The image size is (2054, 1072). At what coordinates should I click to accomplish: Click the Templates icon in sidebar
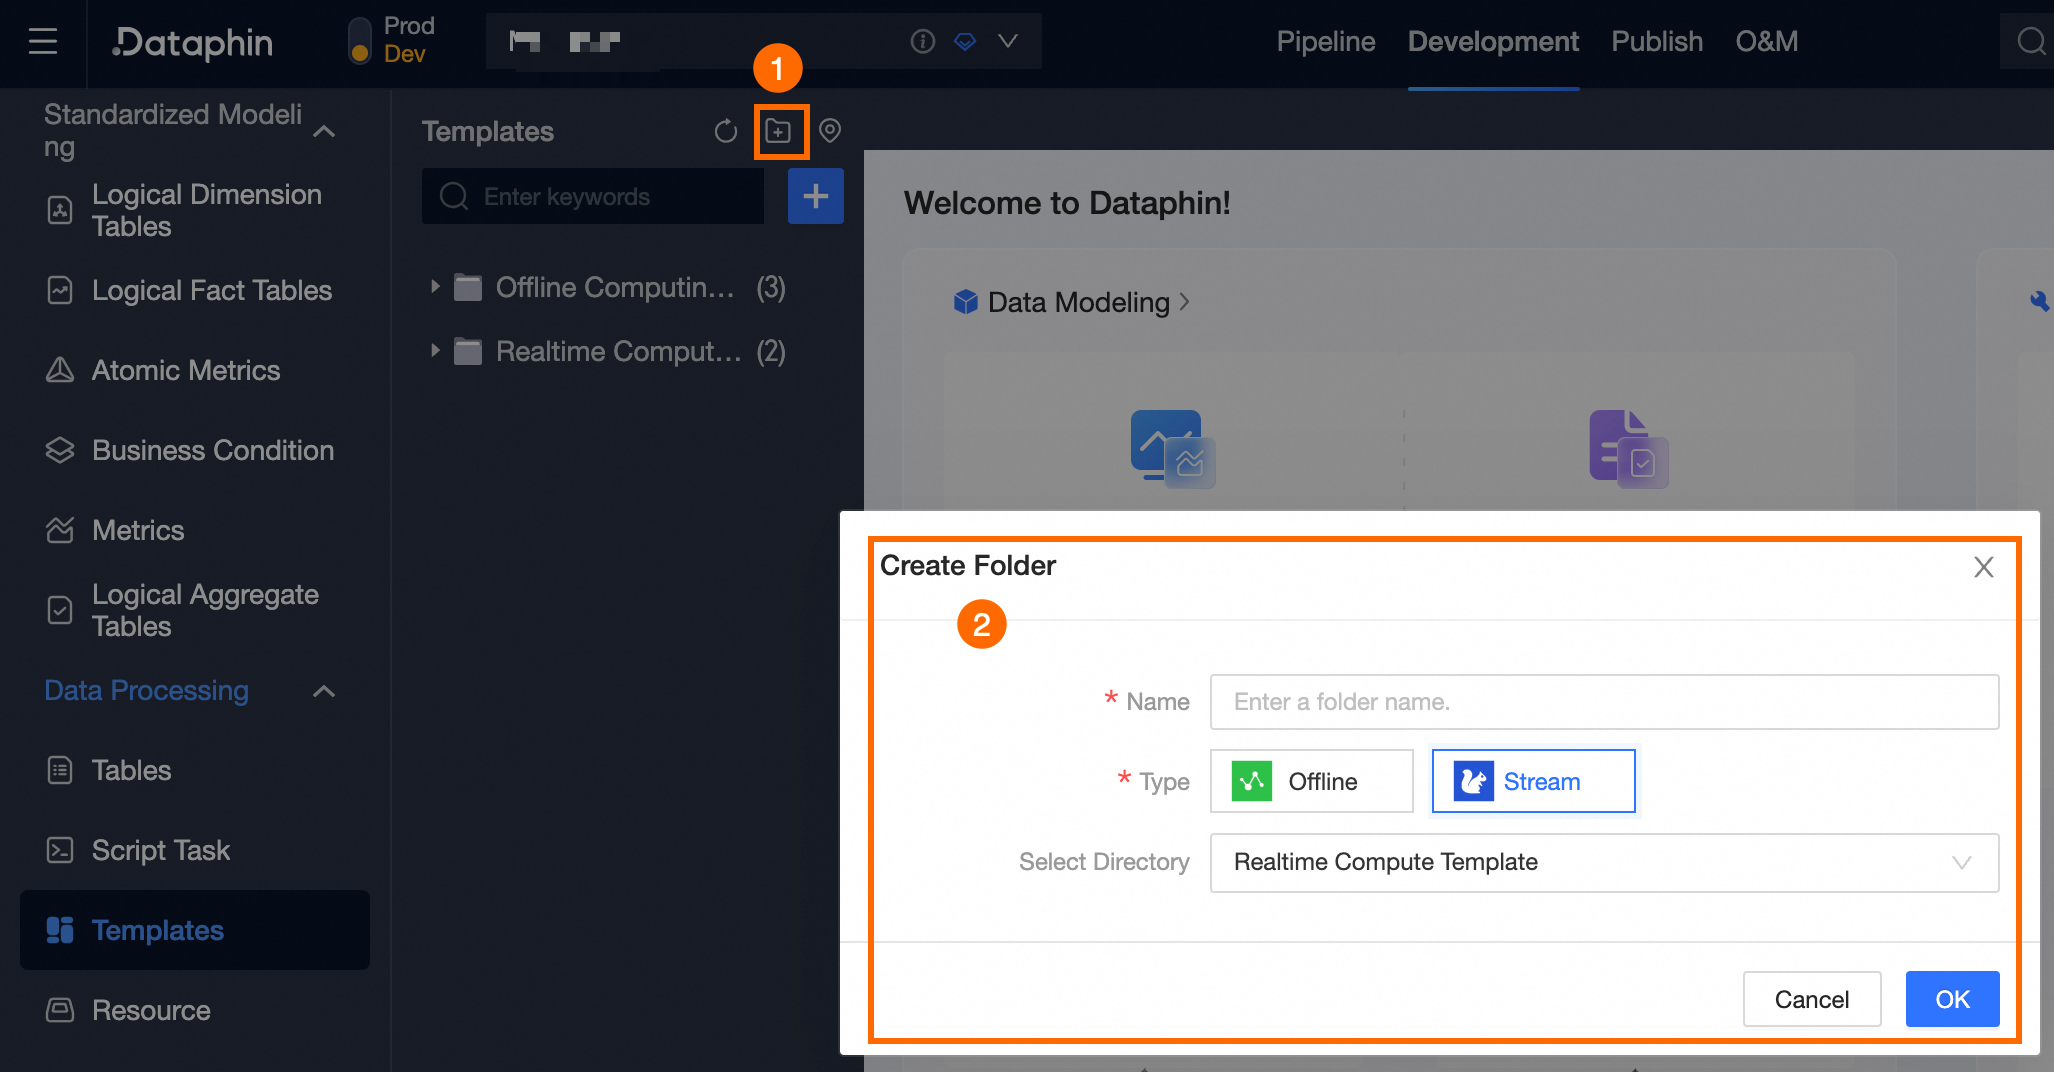60,930
